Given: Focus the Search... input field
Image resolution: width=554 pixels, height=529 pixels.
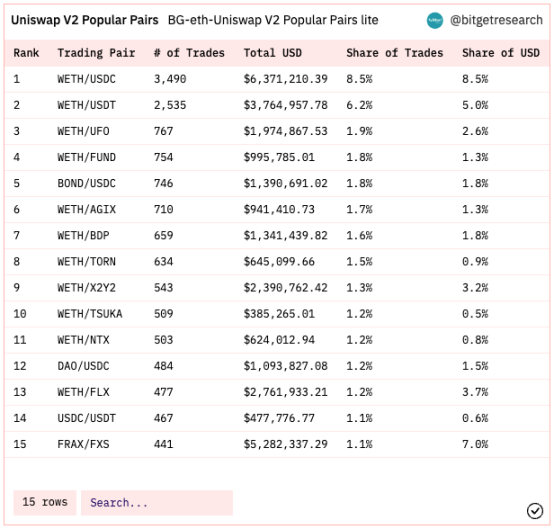Looking at the screenshot, I should pyautogui.click(x=157, y=502).
